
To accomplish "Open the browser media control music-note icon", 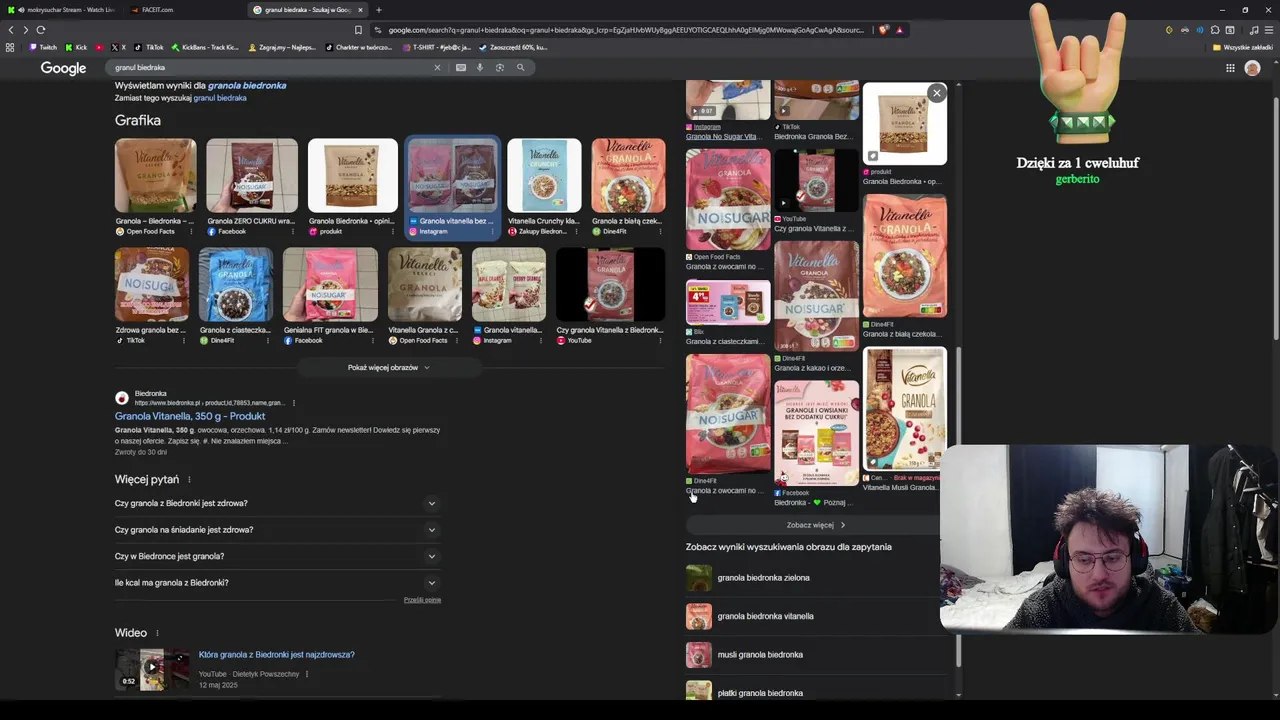I will [1254, 30].
